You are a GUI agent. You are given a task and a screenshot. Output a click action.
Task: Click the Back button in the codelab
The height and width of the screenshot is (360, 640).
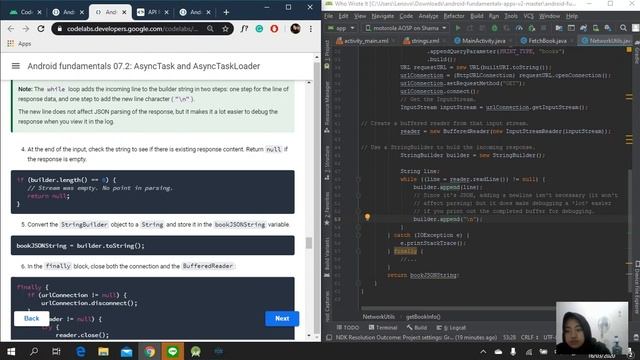(x=31, y=318)
